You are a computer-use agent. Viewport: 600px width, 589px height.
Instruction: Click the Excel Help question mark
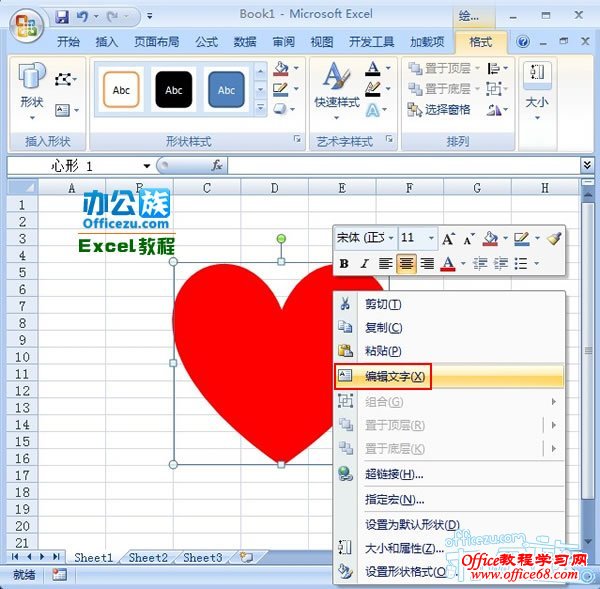(523, 41)
